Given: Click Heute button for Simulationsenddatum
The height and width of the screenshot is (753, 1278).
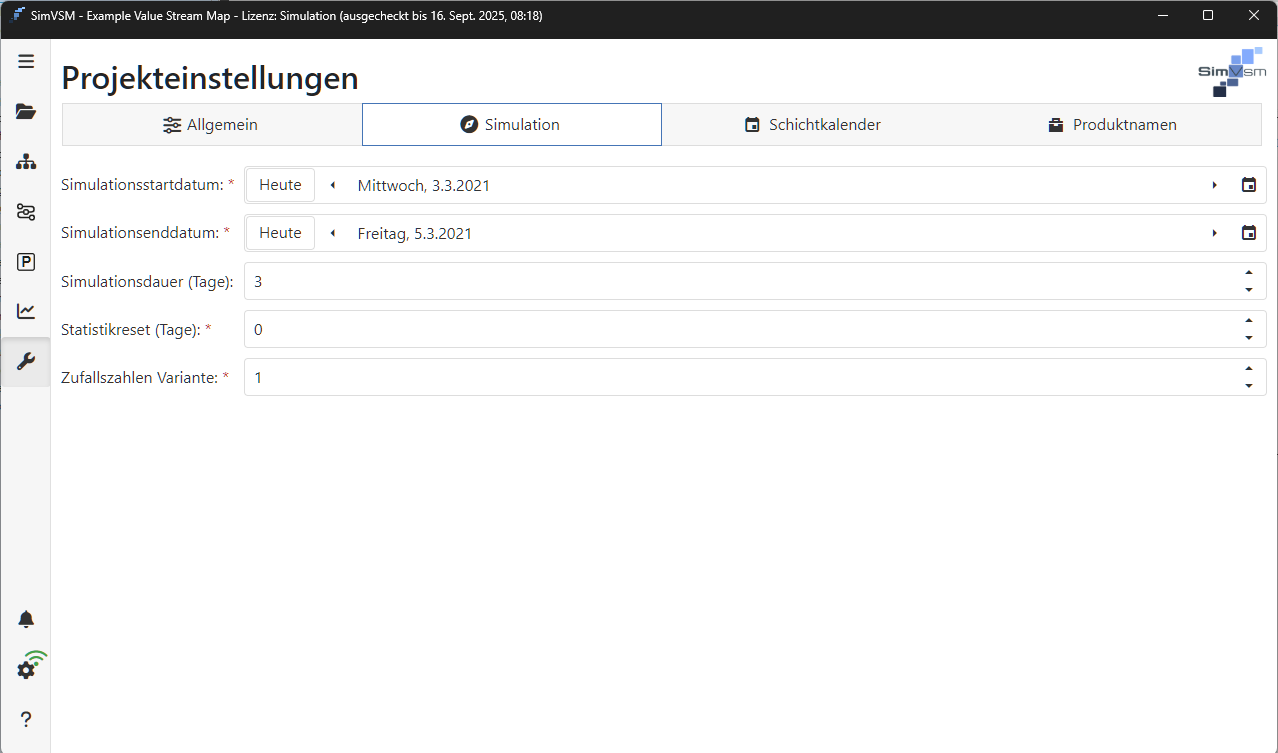Looking at the screenshot, I should [280, 233].
